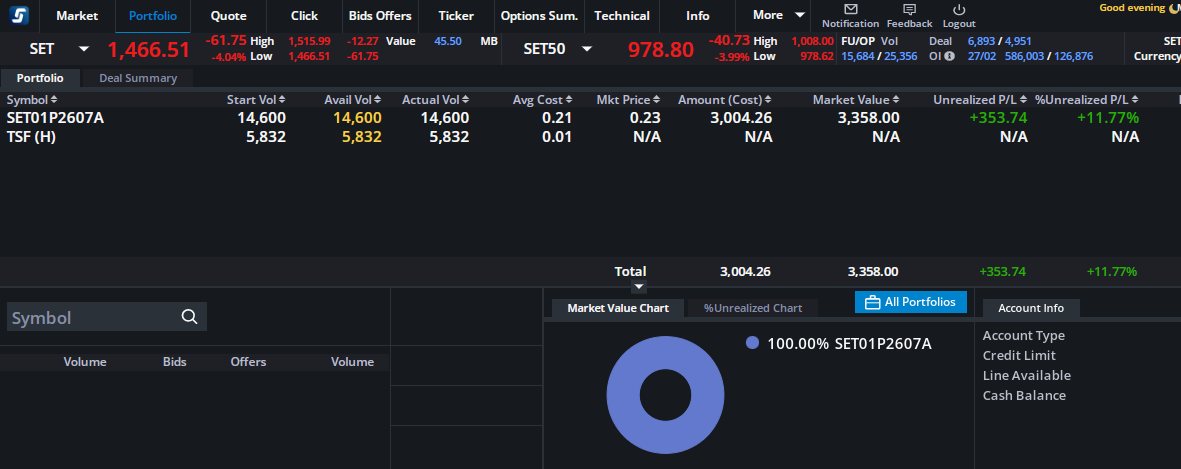Click the FU/OP label
This screenshot has height=469, width=1181.
pos(858,41)
